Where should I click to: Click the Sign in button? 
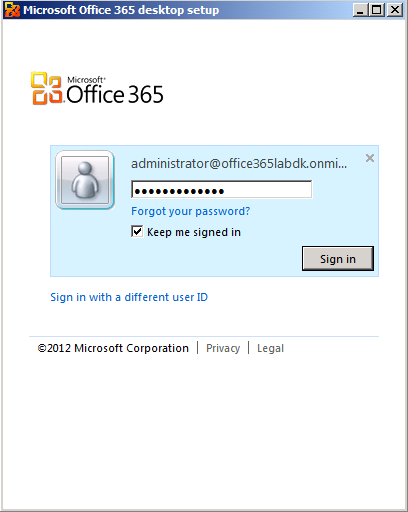coord(338,259)
